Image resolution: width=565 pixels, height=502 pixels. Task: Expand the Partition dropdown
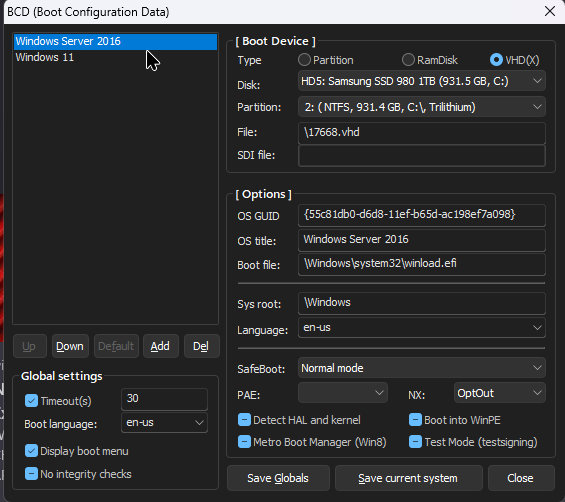click(422, 107)
